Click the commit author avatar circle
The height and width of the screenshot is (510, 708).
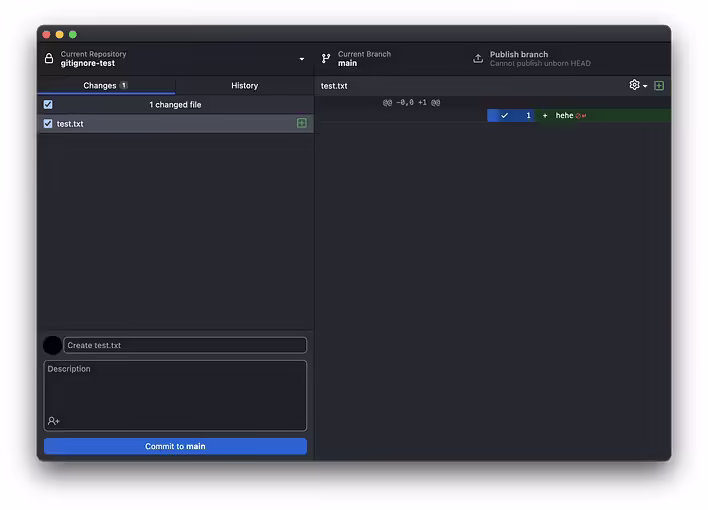click(52, 345)
